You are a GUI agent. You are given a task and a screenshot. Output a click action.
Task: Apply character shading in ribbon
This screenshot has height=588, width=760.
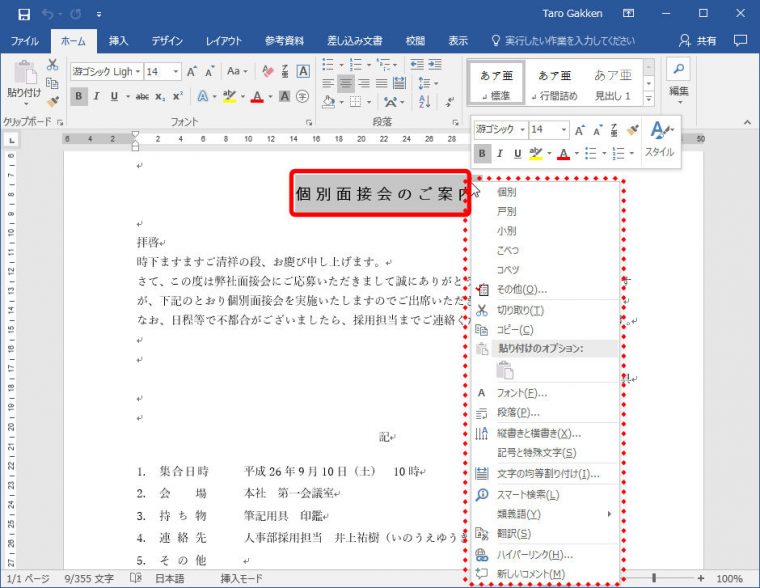[x=285, y=96]
